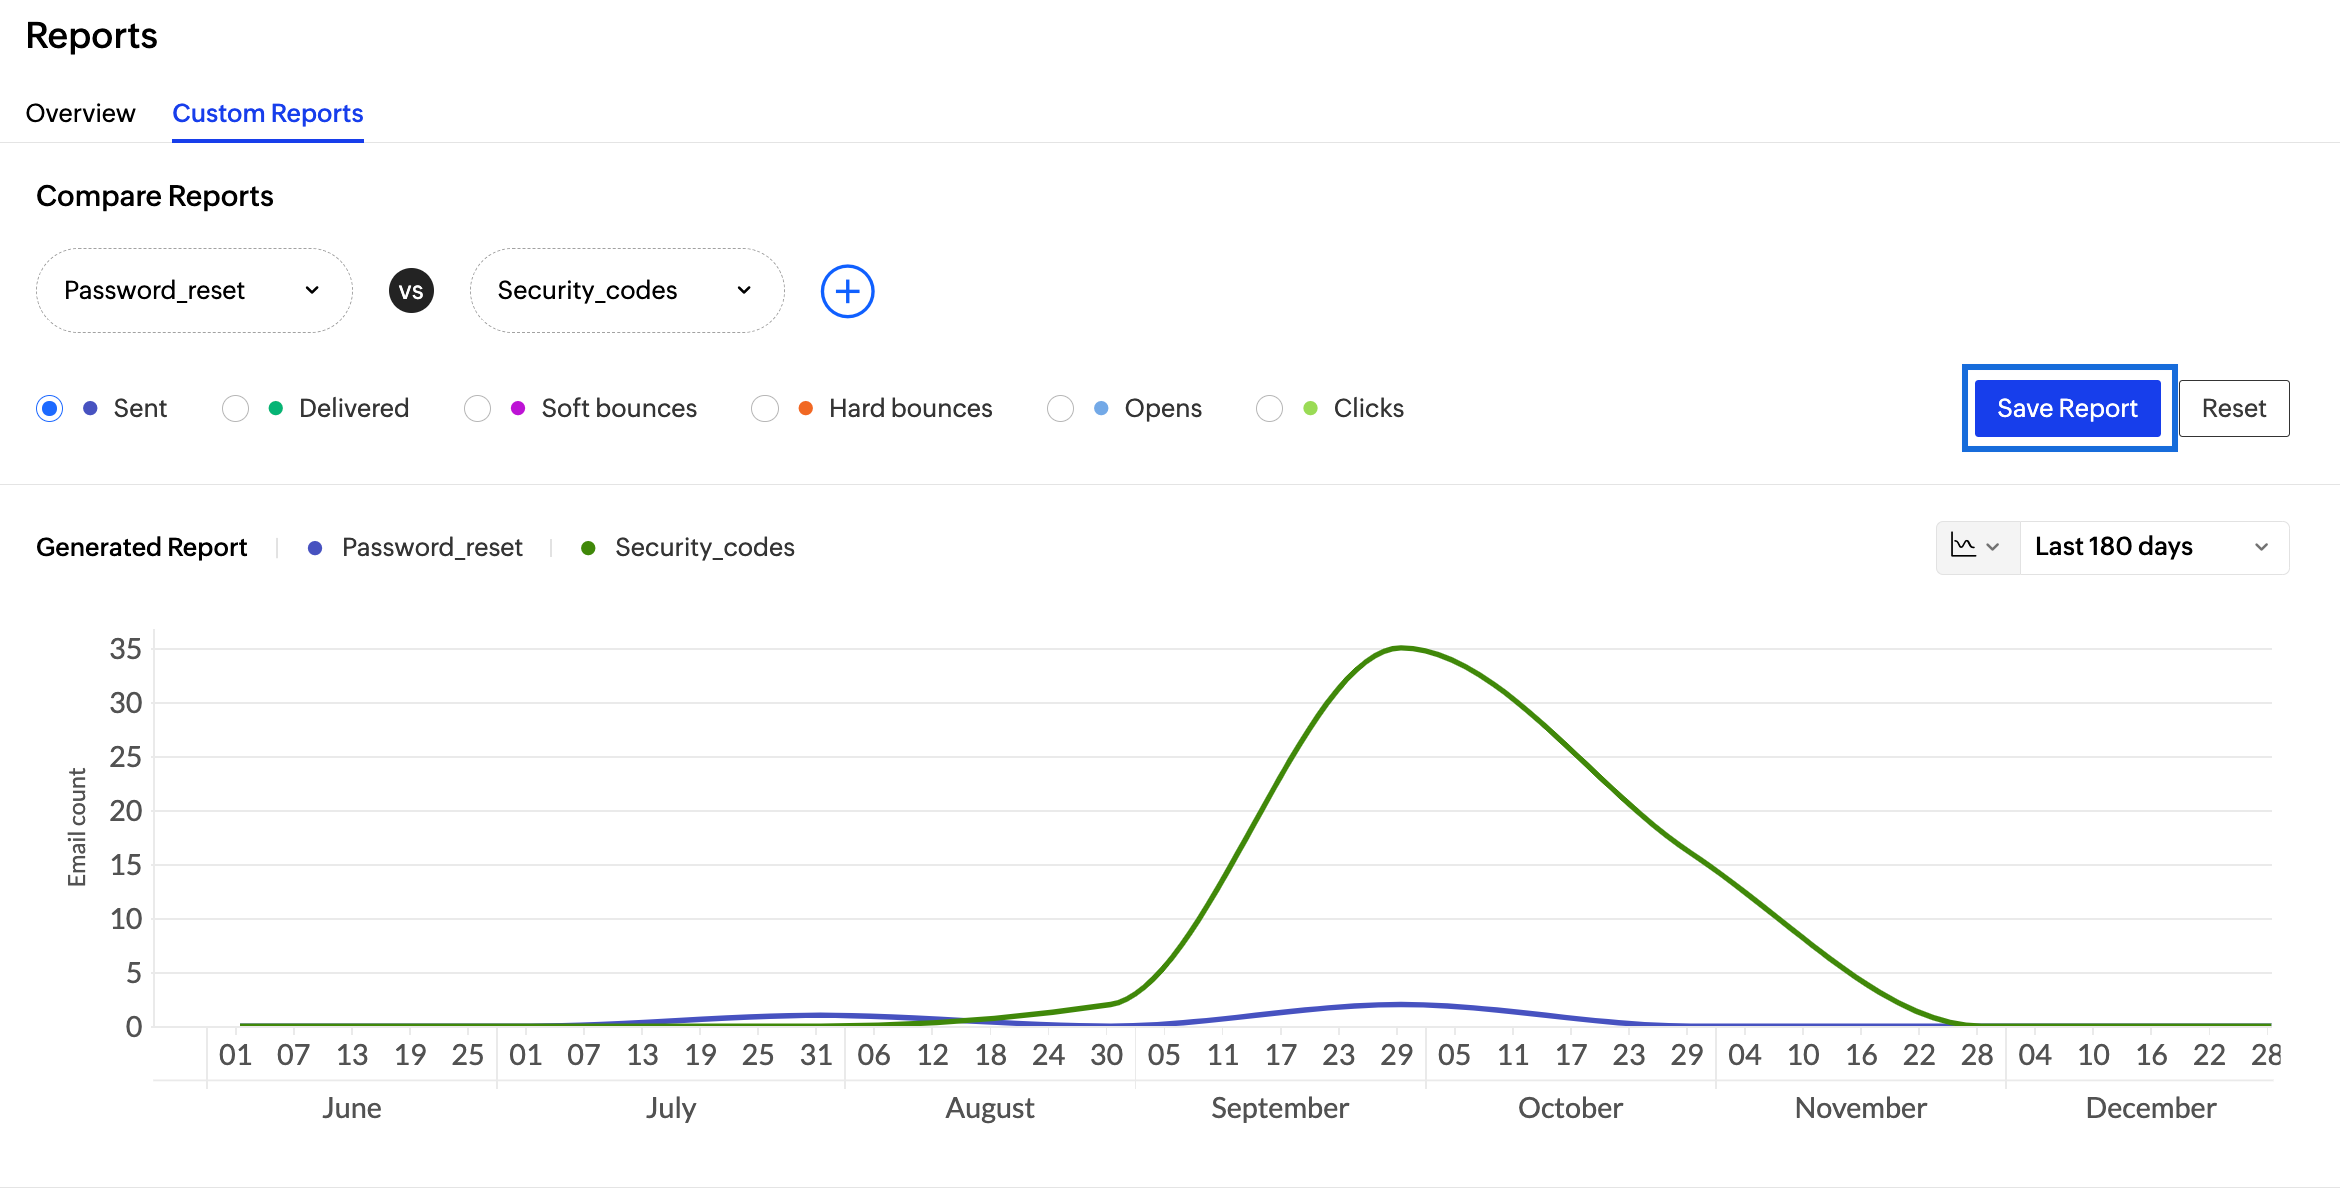Click the Reset button
Image resolution: width=2340 pixels, height=1202 pixels.
pyautogui.click(x=2233, y=408)
